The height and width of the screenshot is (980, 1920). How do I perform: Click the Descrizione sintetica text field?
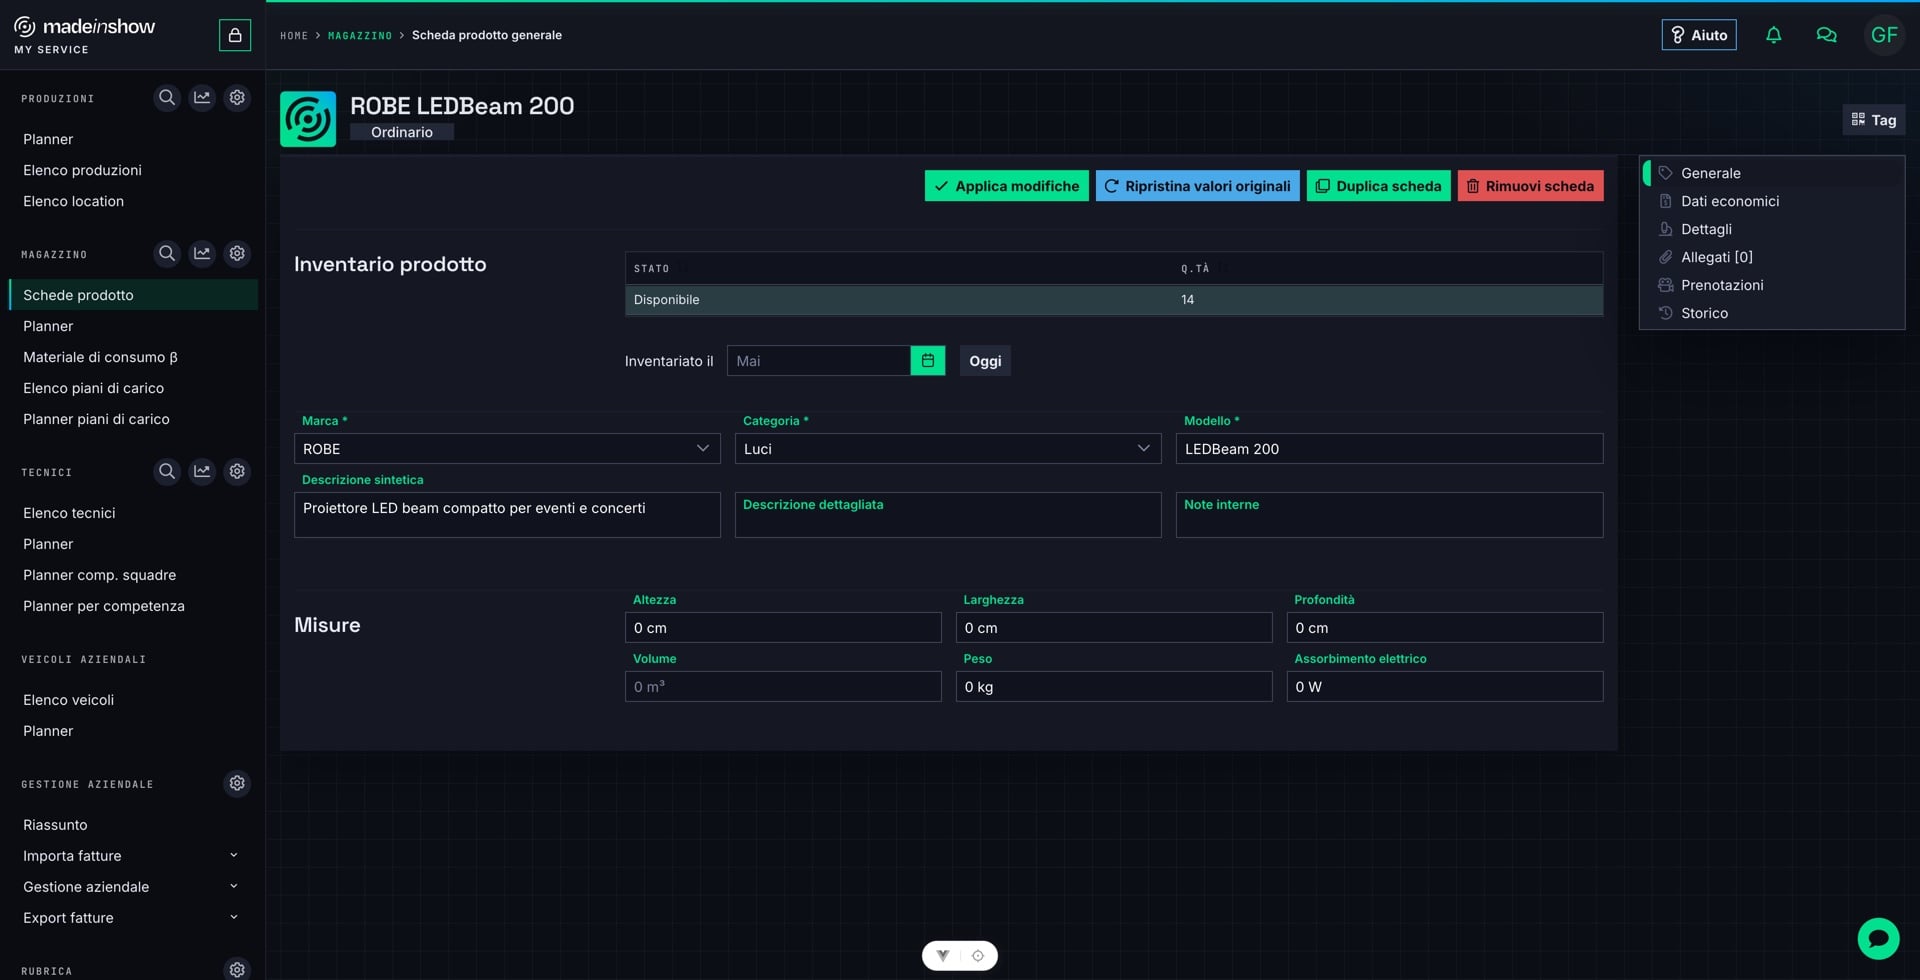(507, 515)
